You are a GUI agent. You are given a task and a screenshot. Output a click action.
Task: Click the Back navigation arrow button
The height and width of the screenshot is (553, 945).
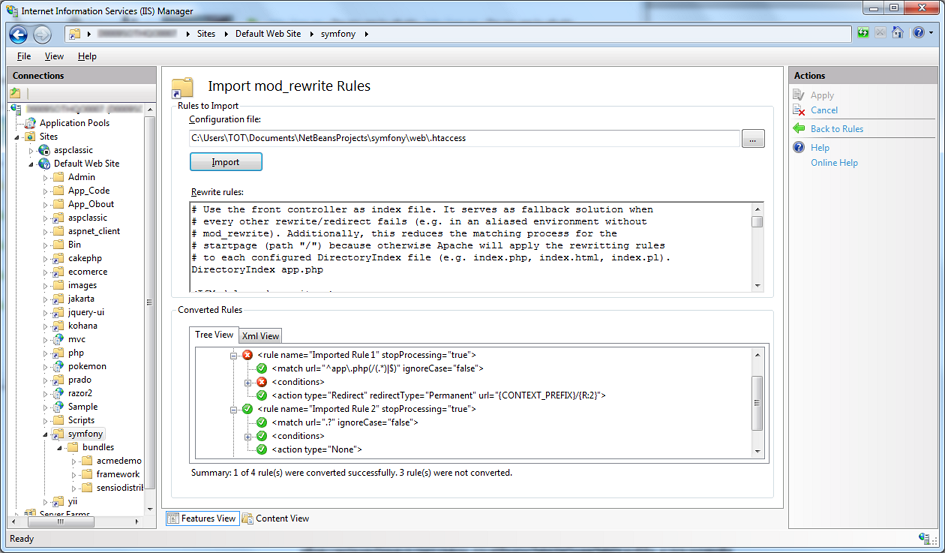tap(18, 34)
